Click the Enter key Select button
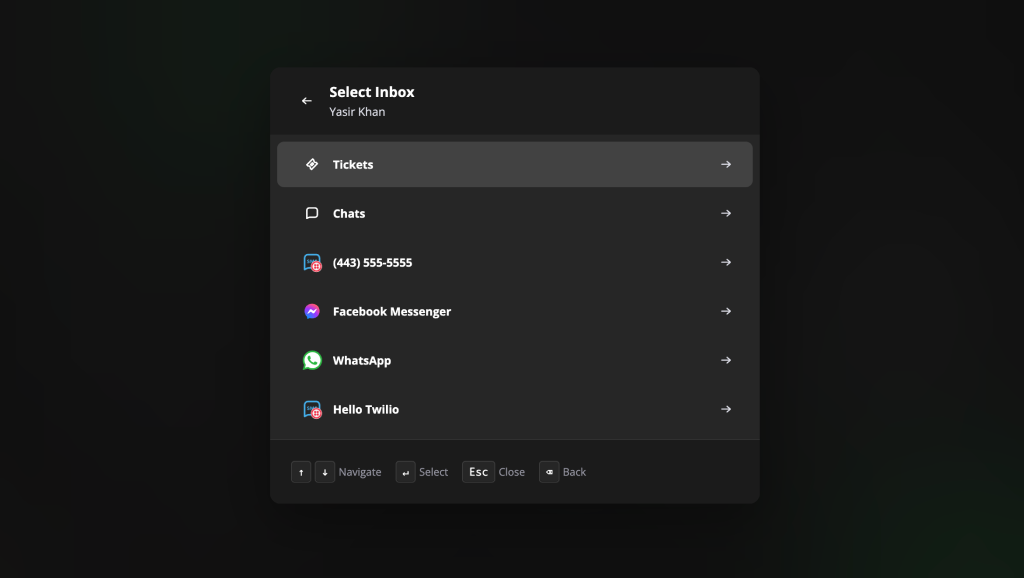 [405, 472]
